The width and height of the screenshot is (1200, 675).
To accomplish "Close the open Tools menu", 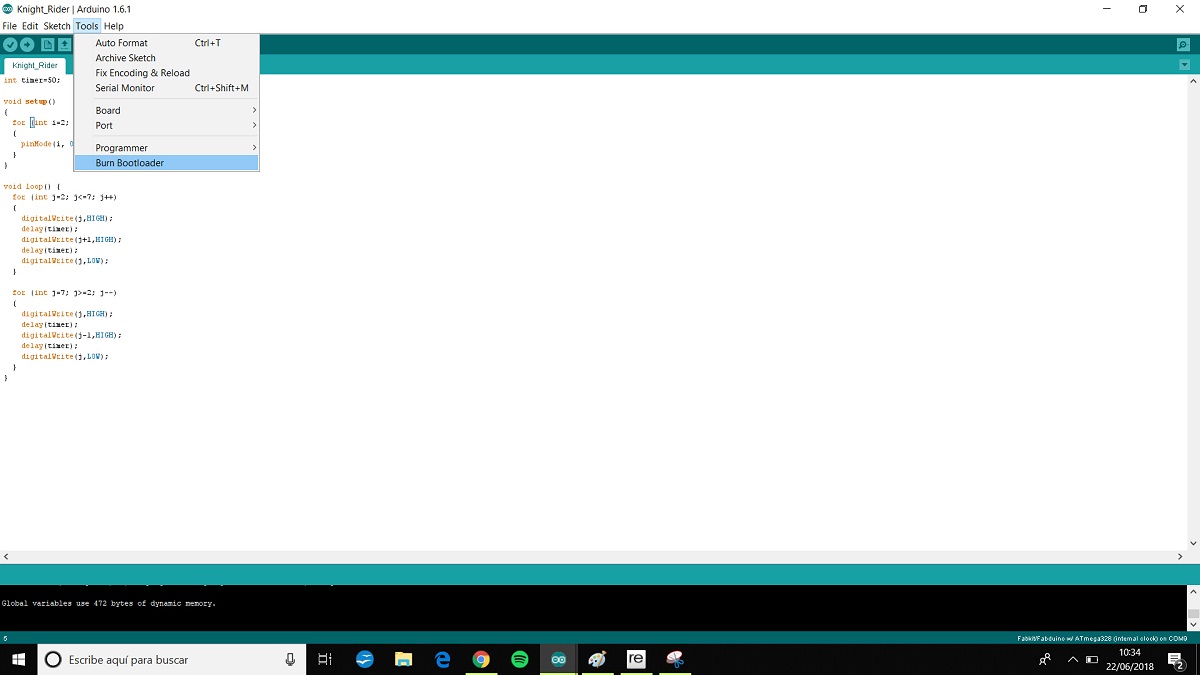I will tap(87, 26).
